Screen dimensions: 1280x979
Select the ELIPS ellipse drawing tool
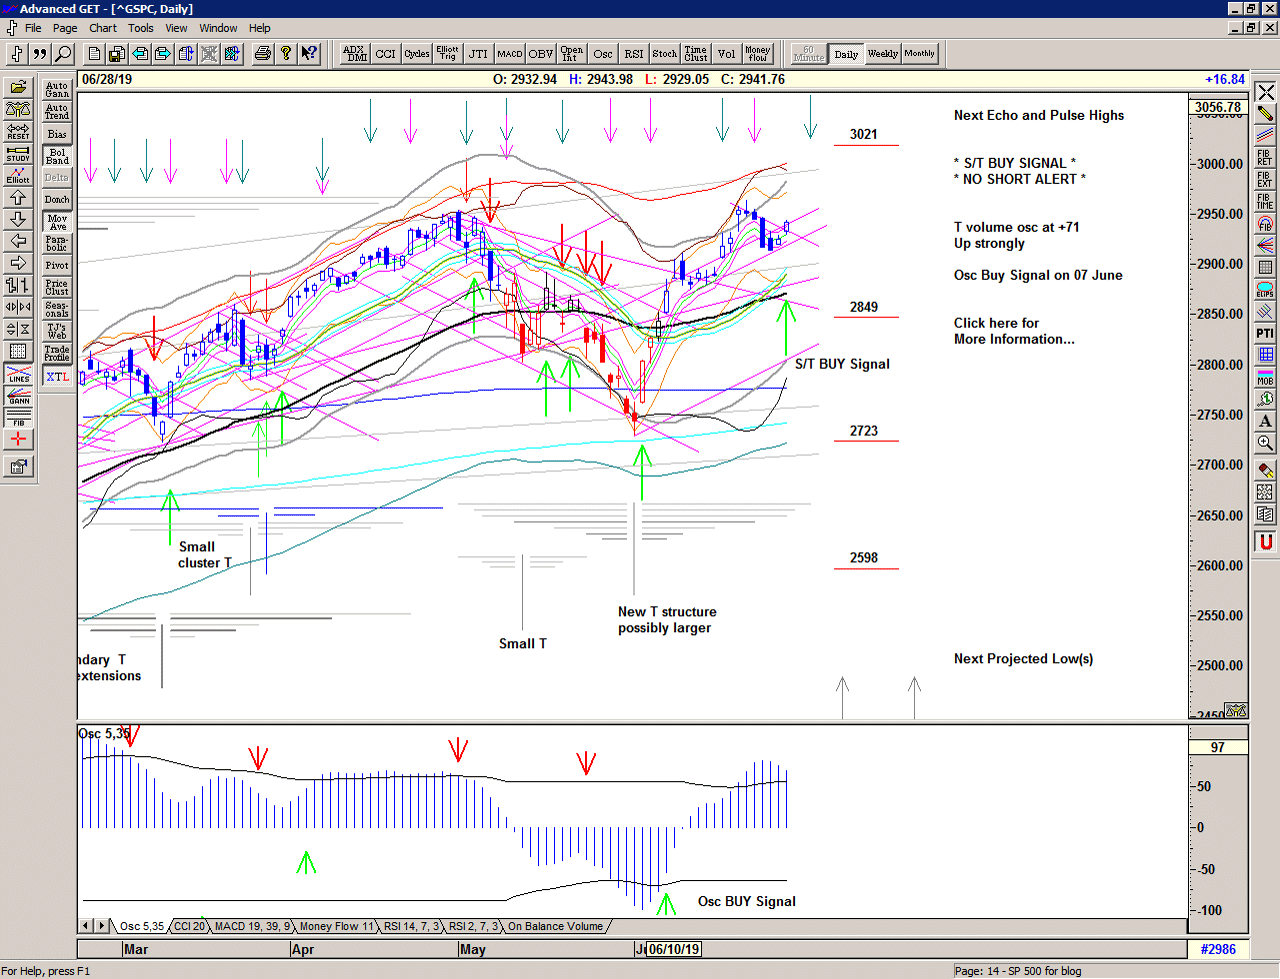tap(1263, 287)
